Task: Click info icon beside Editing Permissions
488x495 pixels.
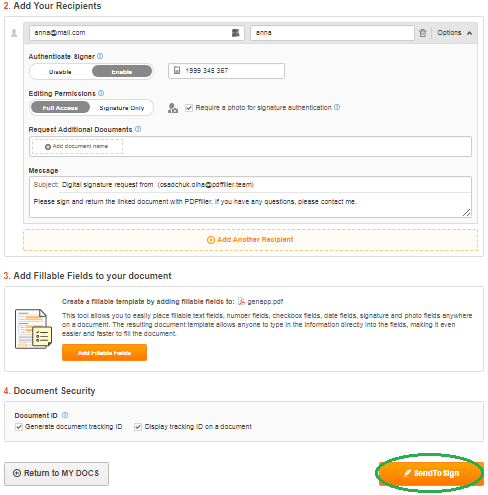Action: click(x=101, y=93)
